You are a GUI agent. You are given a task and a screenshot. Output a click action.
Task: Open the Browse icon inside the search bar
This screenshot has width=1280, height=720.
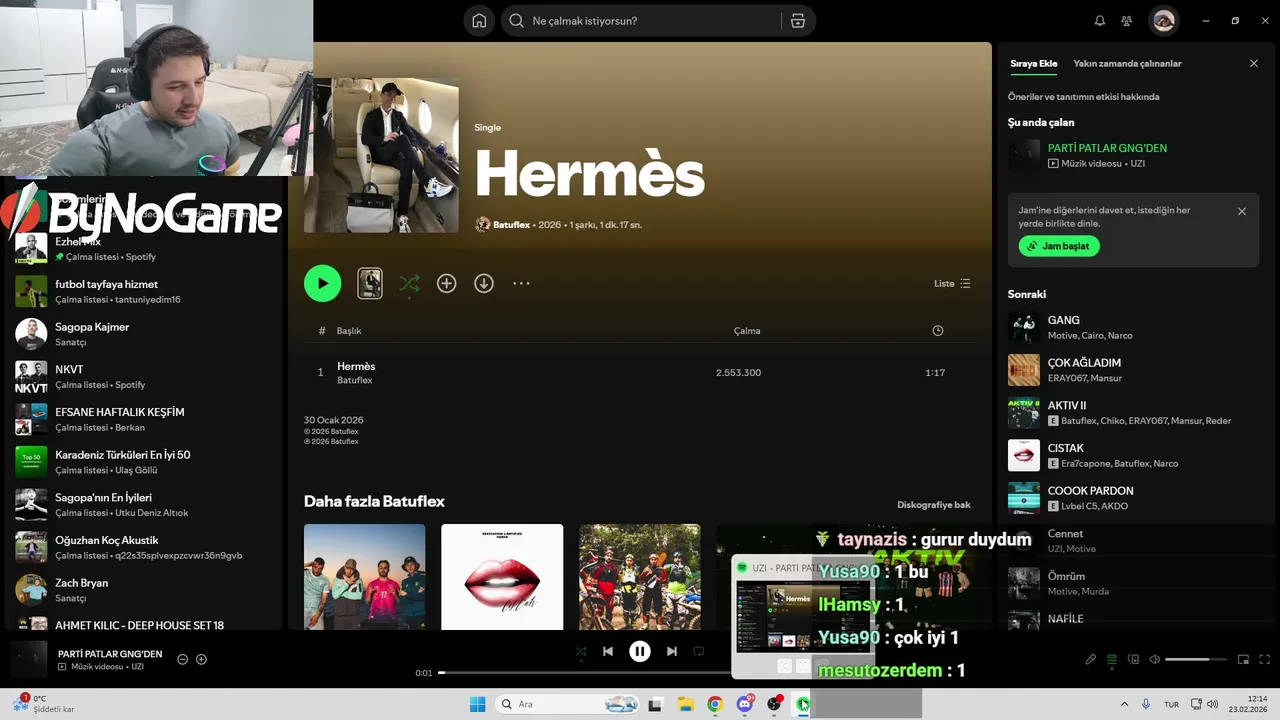click(x=797, y=21)
